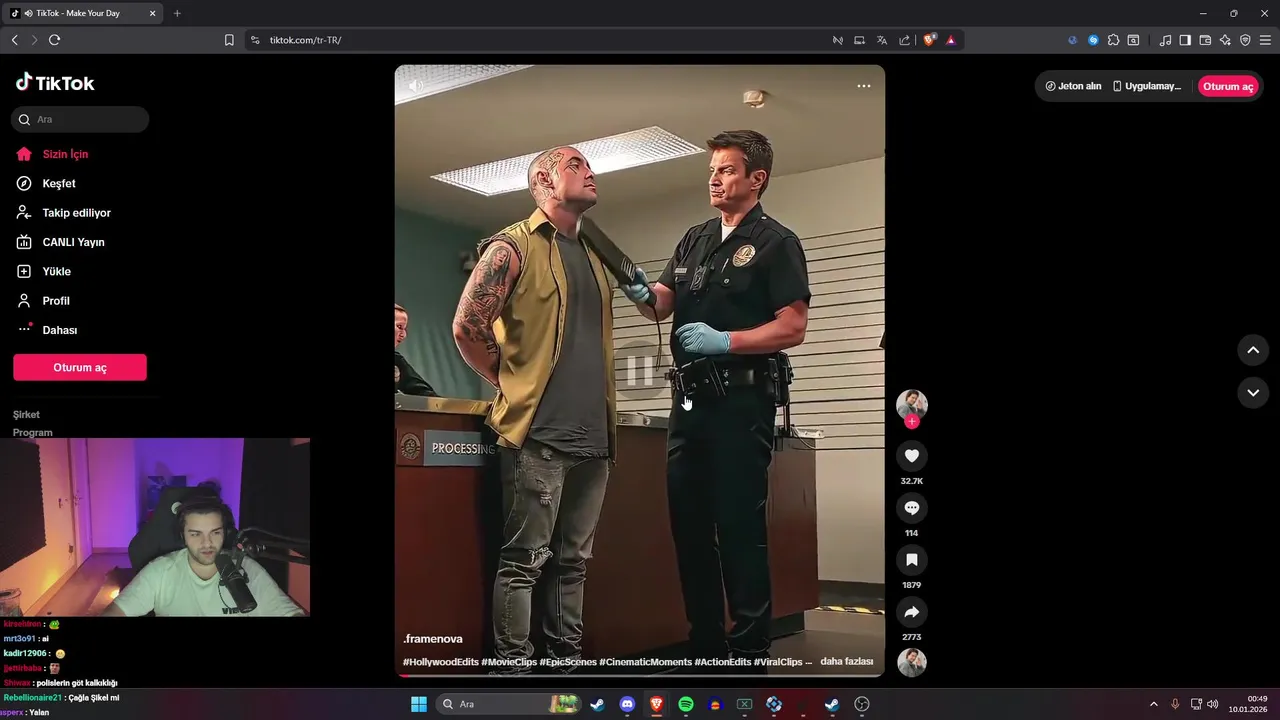Save the video with bookmark icon
Screen dimensions: 1280x720
912,560
